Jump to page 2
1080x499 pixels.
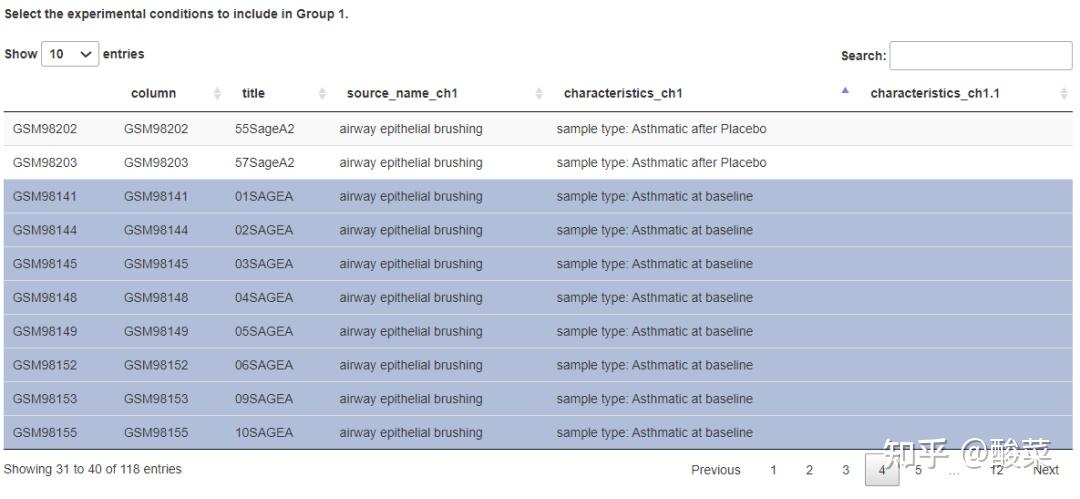click(x=809, y=470)
